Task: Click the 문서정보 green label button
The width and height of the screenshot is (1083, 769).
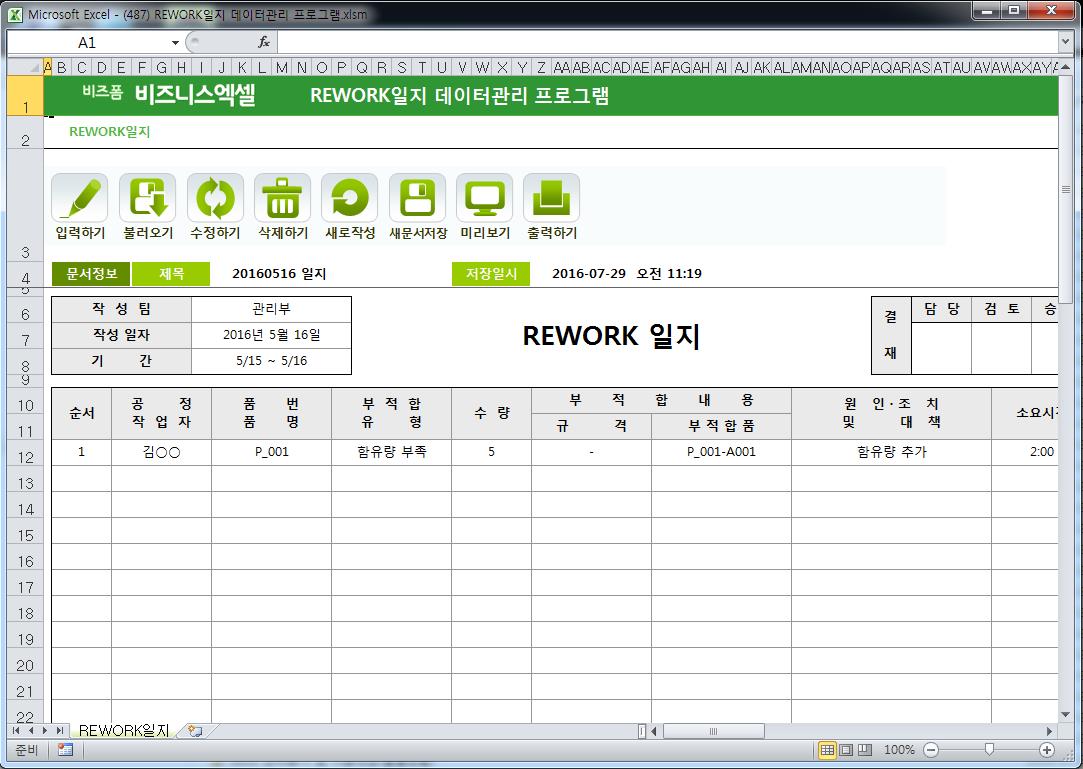Action: 91,274
